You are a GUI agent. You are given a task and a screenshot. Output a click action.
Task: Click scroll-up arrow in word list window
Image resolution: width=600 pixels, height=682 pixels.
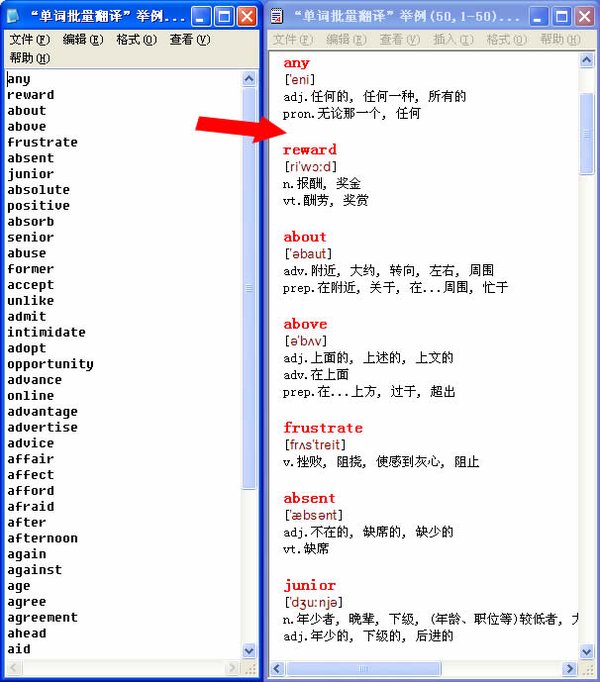[x=249, y=78]
